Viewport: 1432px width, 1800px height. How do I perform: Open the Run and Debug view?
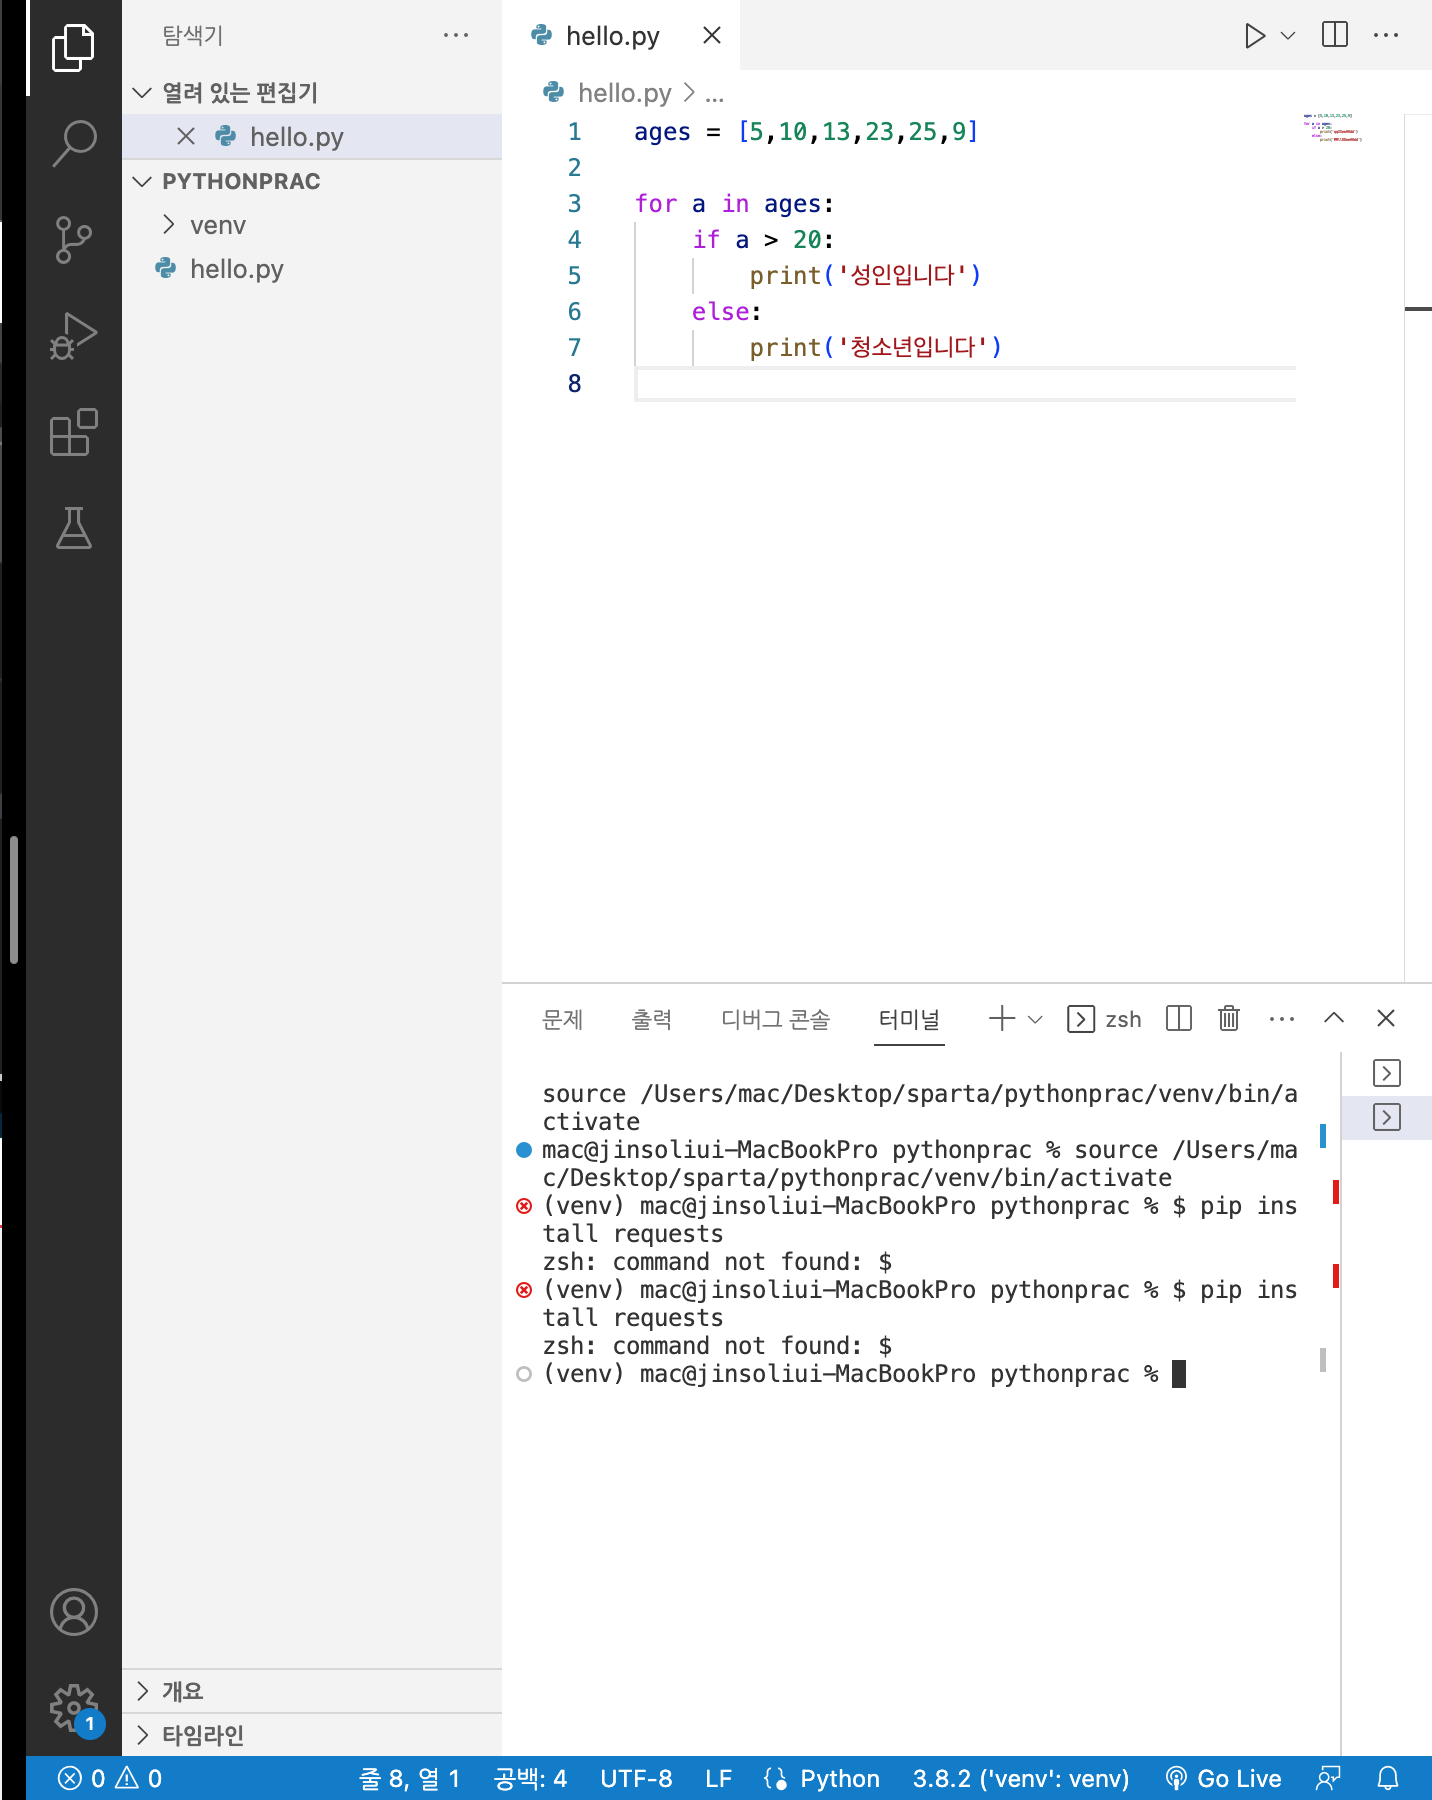(73, 336)
